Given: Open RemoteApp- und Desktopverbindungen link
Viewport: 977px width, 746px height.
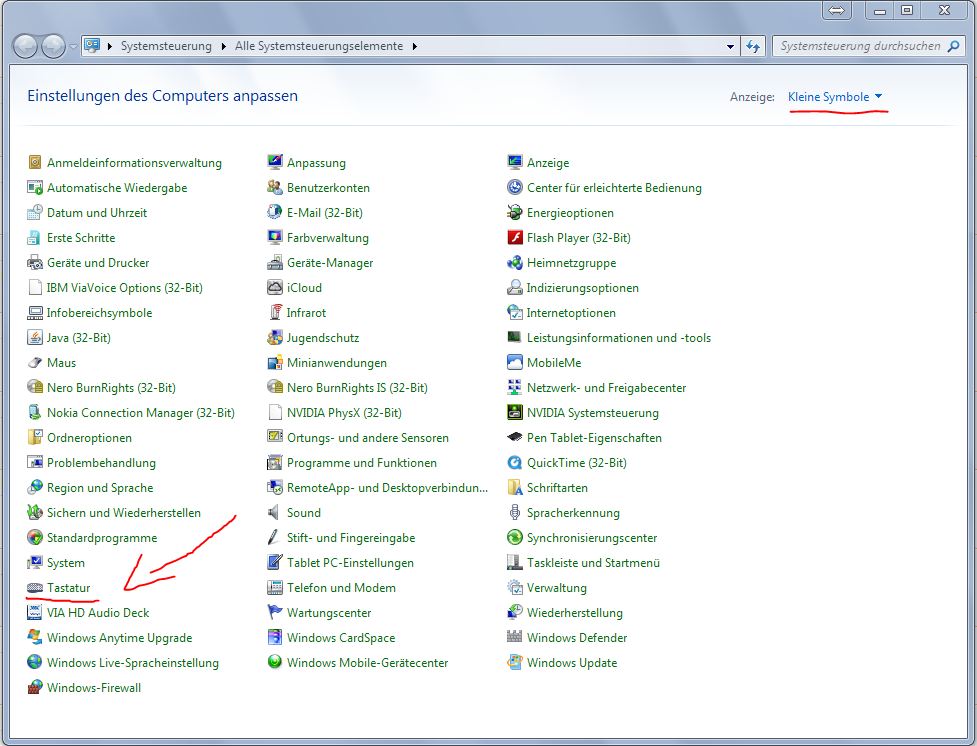Looking at the screenshot, I should [387, 487].
